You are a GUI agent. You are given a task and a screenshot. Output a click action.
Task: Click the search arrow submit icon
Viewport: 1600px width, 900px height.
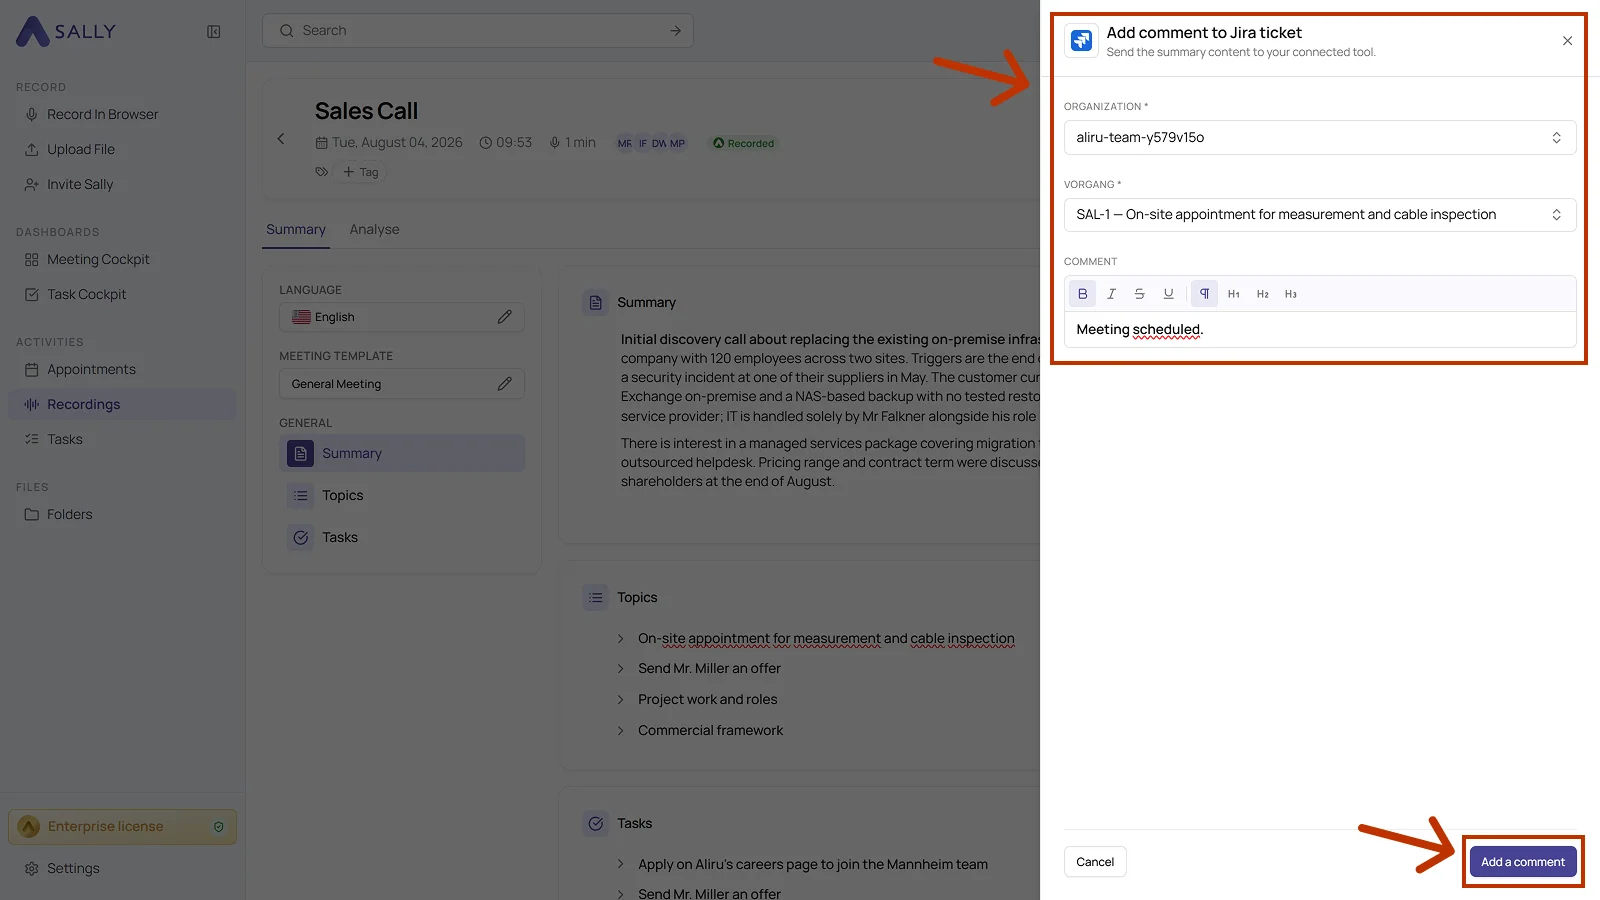pos(676,31)
